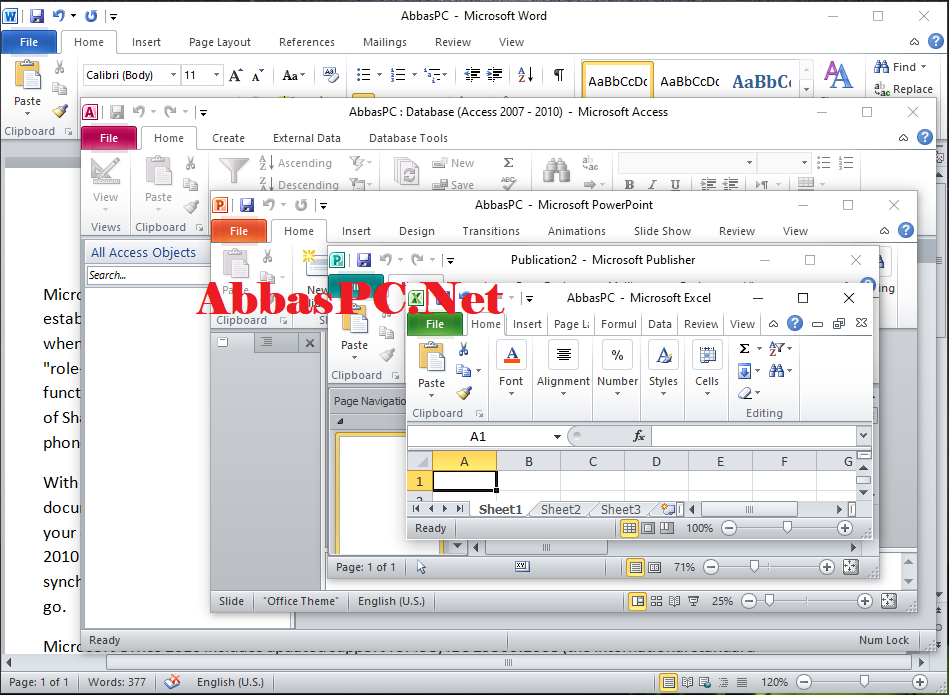
Task: Select Normal view icon in PowerPoint status bar
Action: pos(637,601)
